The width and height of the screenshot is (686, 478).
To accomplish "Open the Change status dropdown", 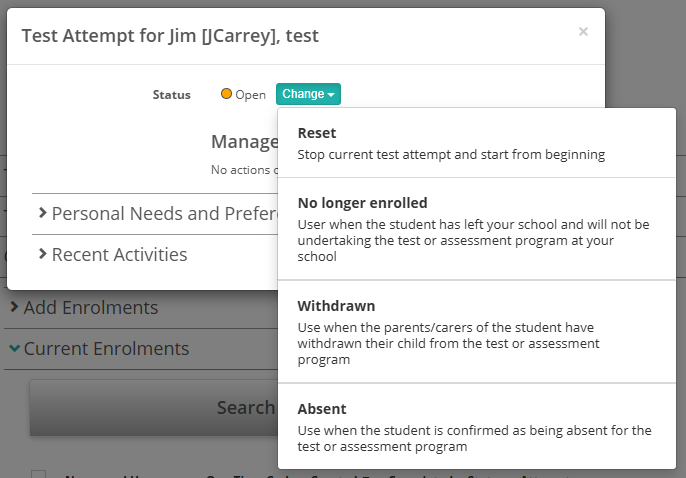I will click(x=308, y=94).
